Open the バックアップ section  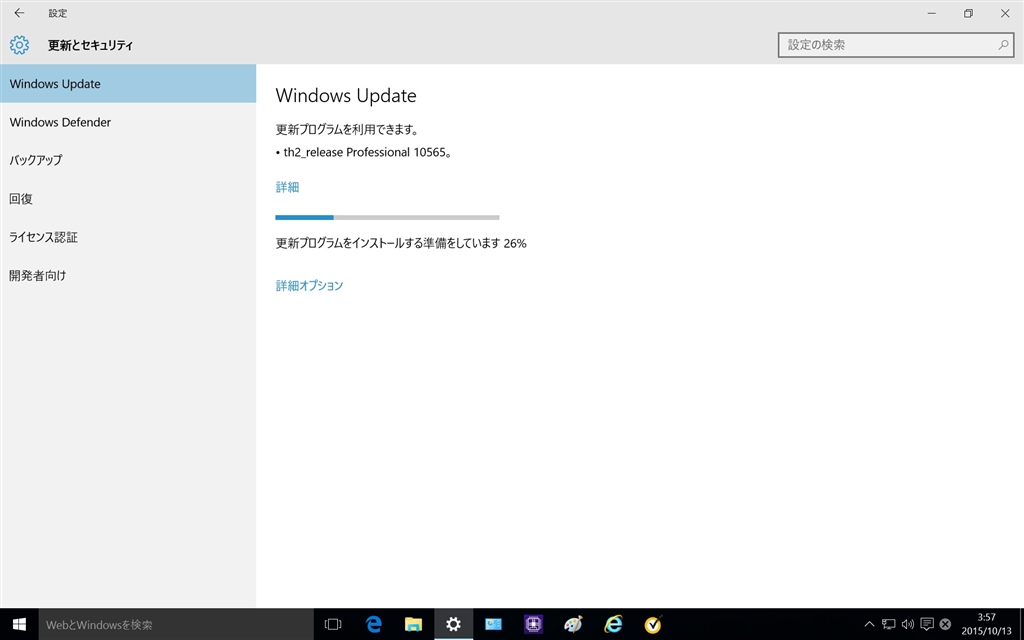(128, 160)
